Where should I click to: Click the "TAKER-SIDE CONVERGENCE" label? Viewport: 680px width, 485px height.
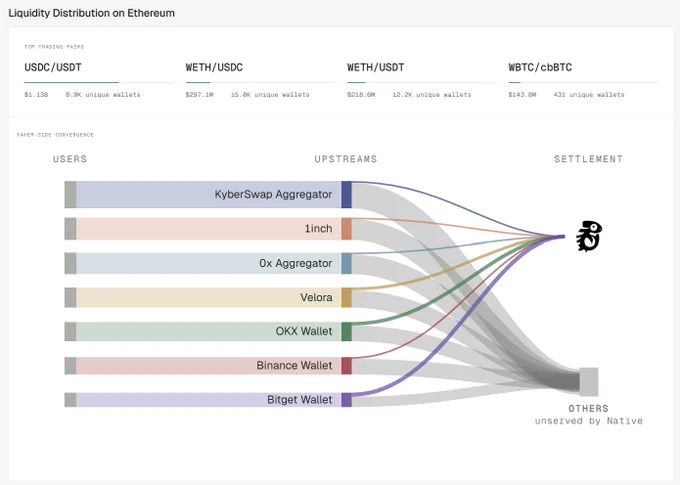click(x=55, y=135)
